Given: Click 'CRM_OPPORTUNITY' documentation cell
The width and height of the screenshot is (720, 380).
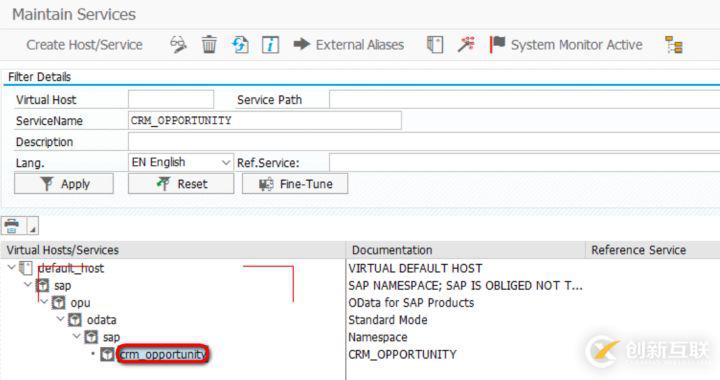Looking at the screenshot, I should point(402,354).
